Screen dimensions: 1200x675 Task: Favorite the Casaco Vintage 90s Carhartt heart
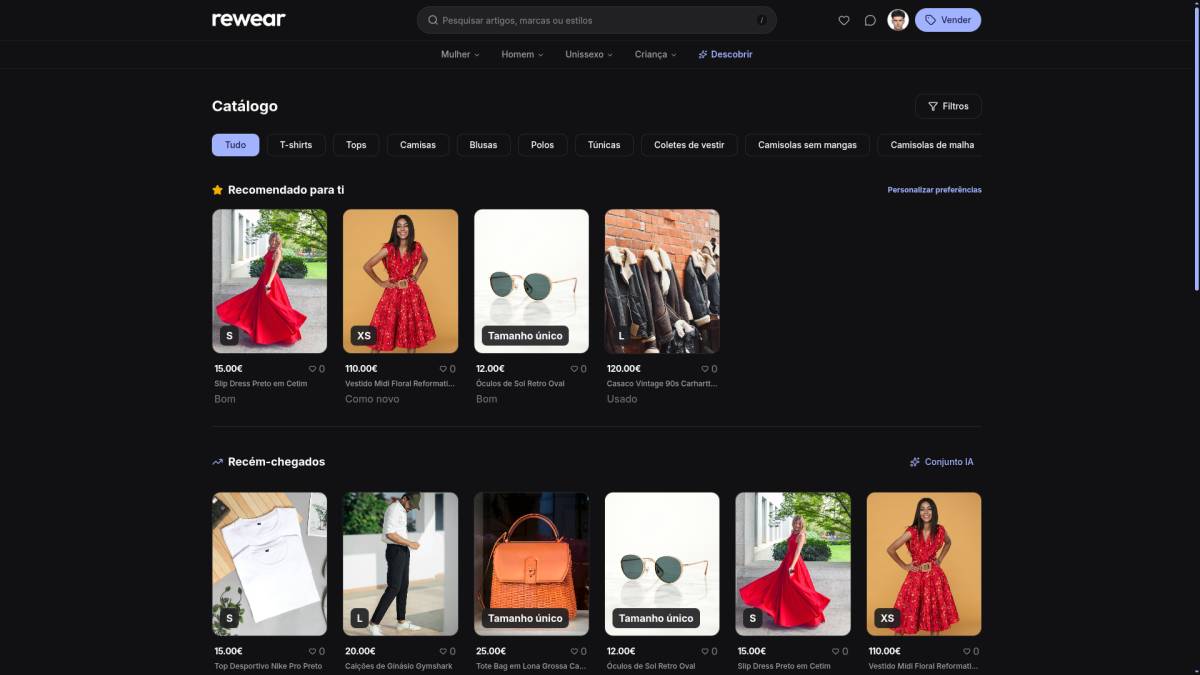click(704, 369)
